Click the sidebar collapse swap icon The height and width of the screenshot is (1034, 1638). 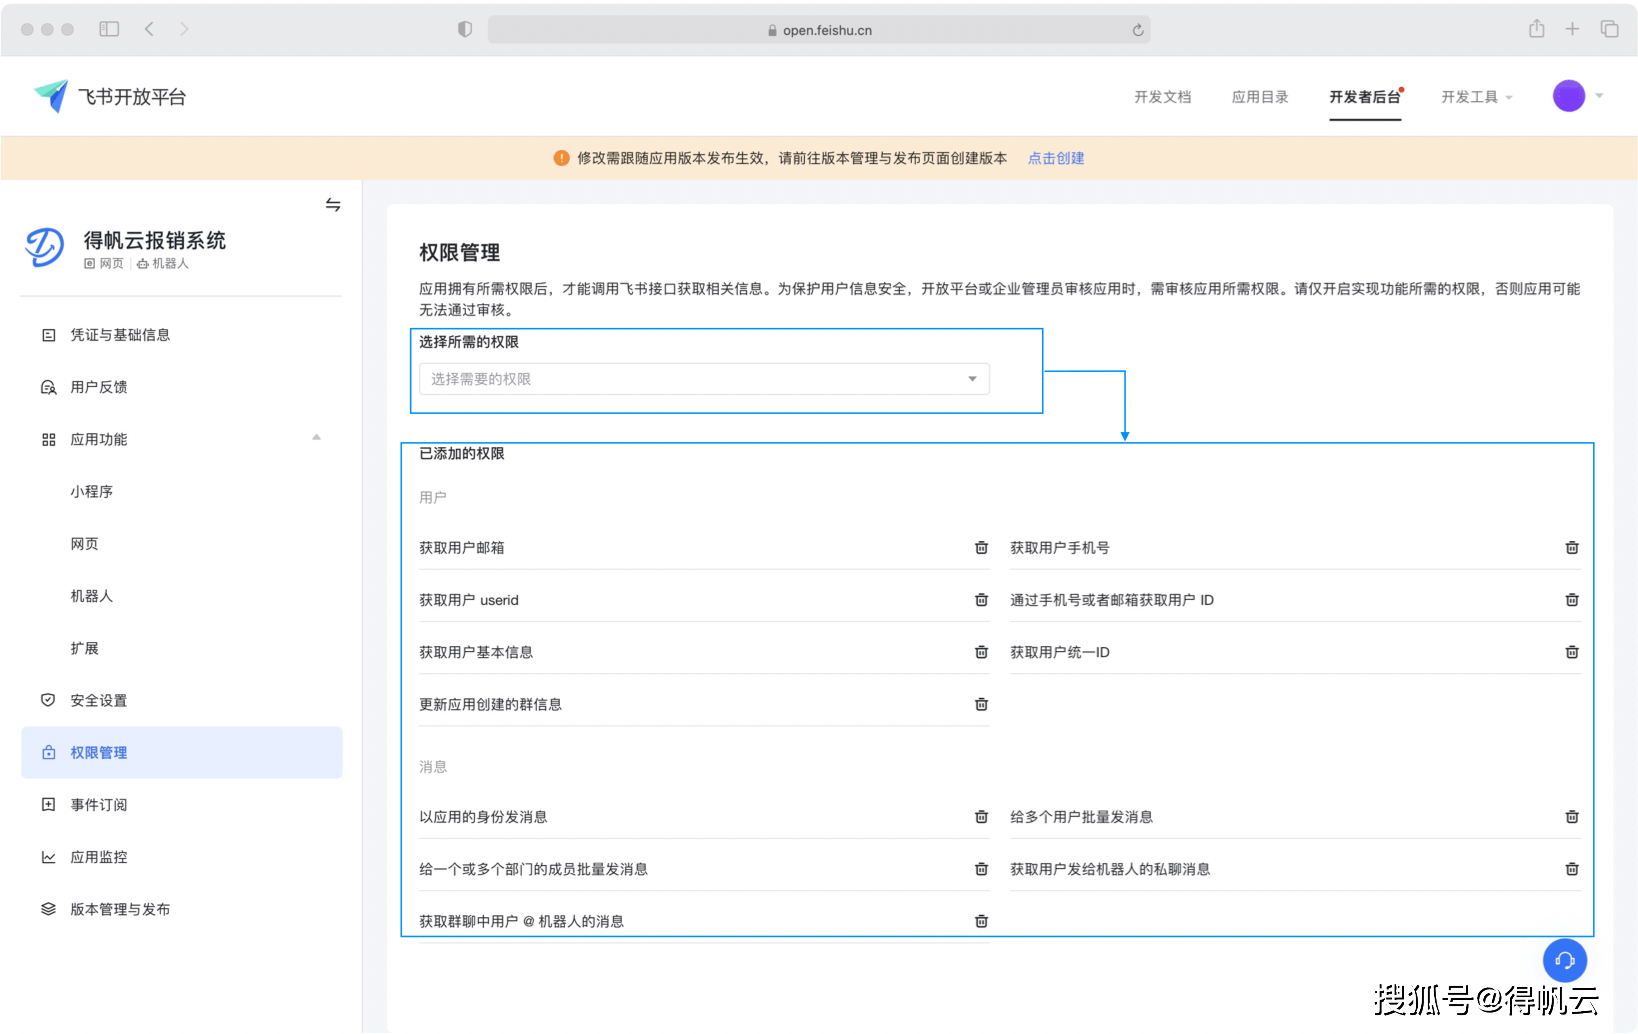[x=333, y=205]
